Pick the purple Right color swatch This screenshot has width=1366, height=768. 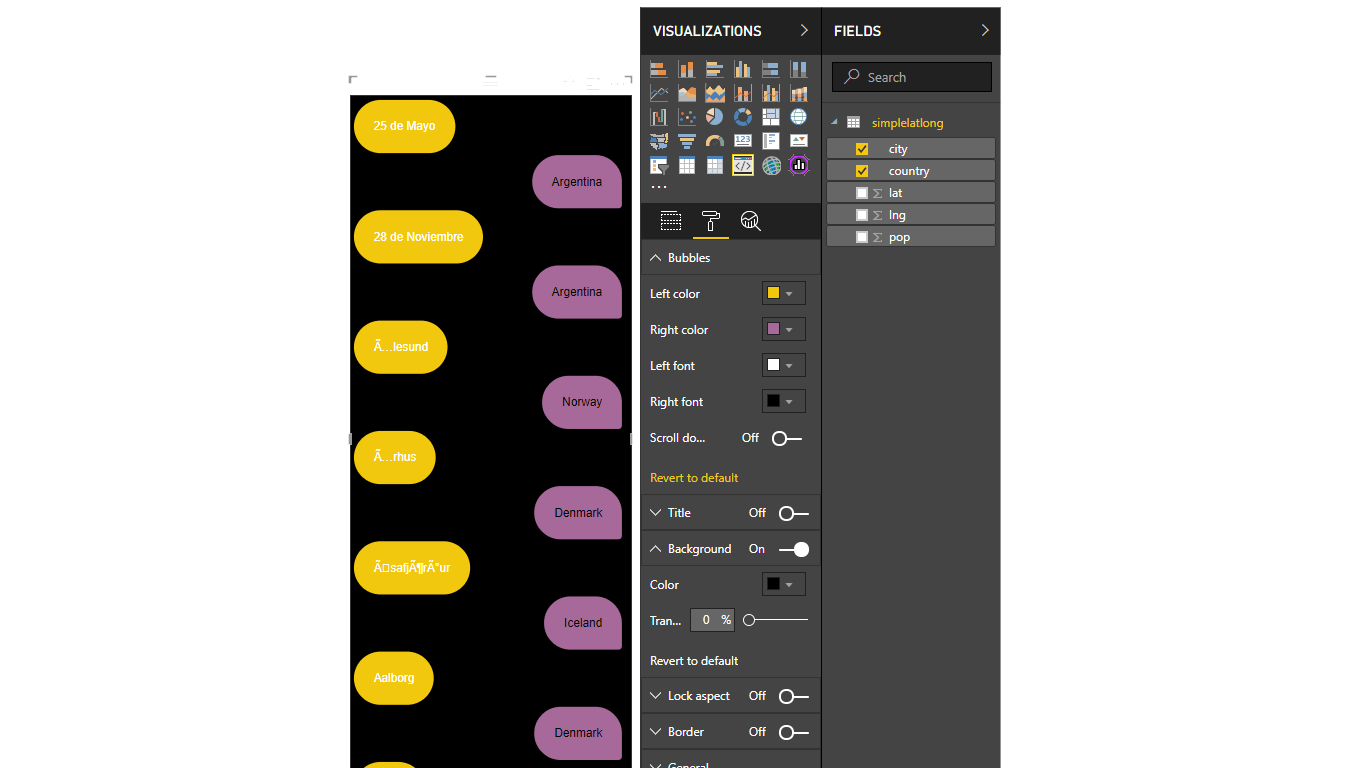(x=773, y=330)
